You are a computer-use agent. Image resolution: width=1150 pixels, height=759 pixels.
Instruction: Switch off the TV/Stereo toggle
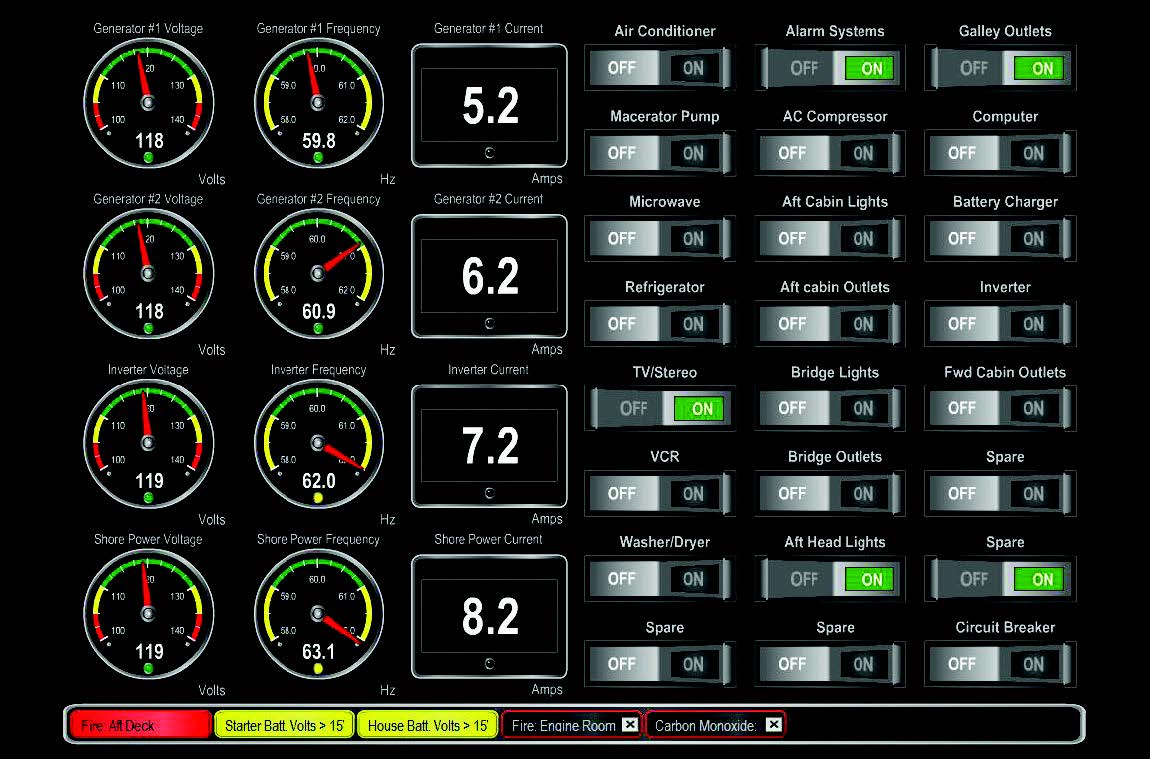point(636,409)
